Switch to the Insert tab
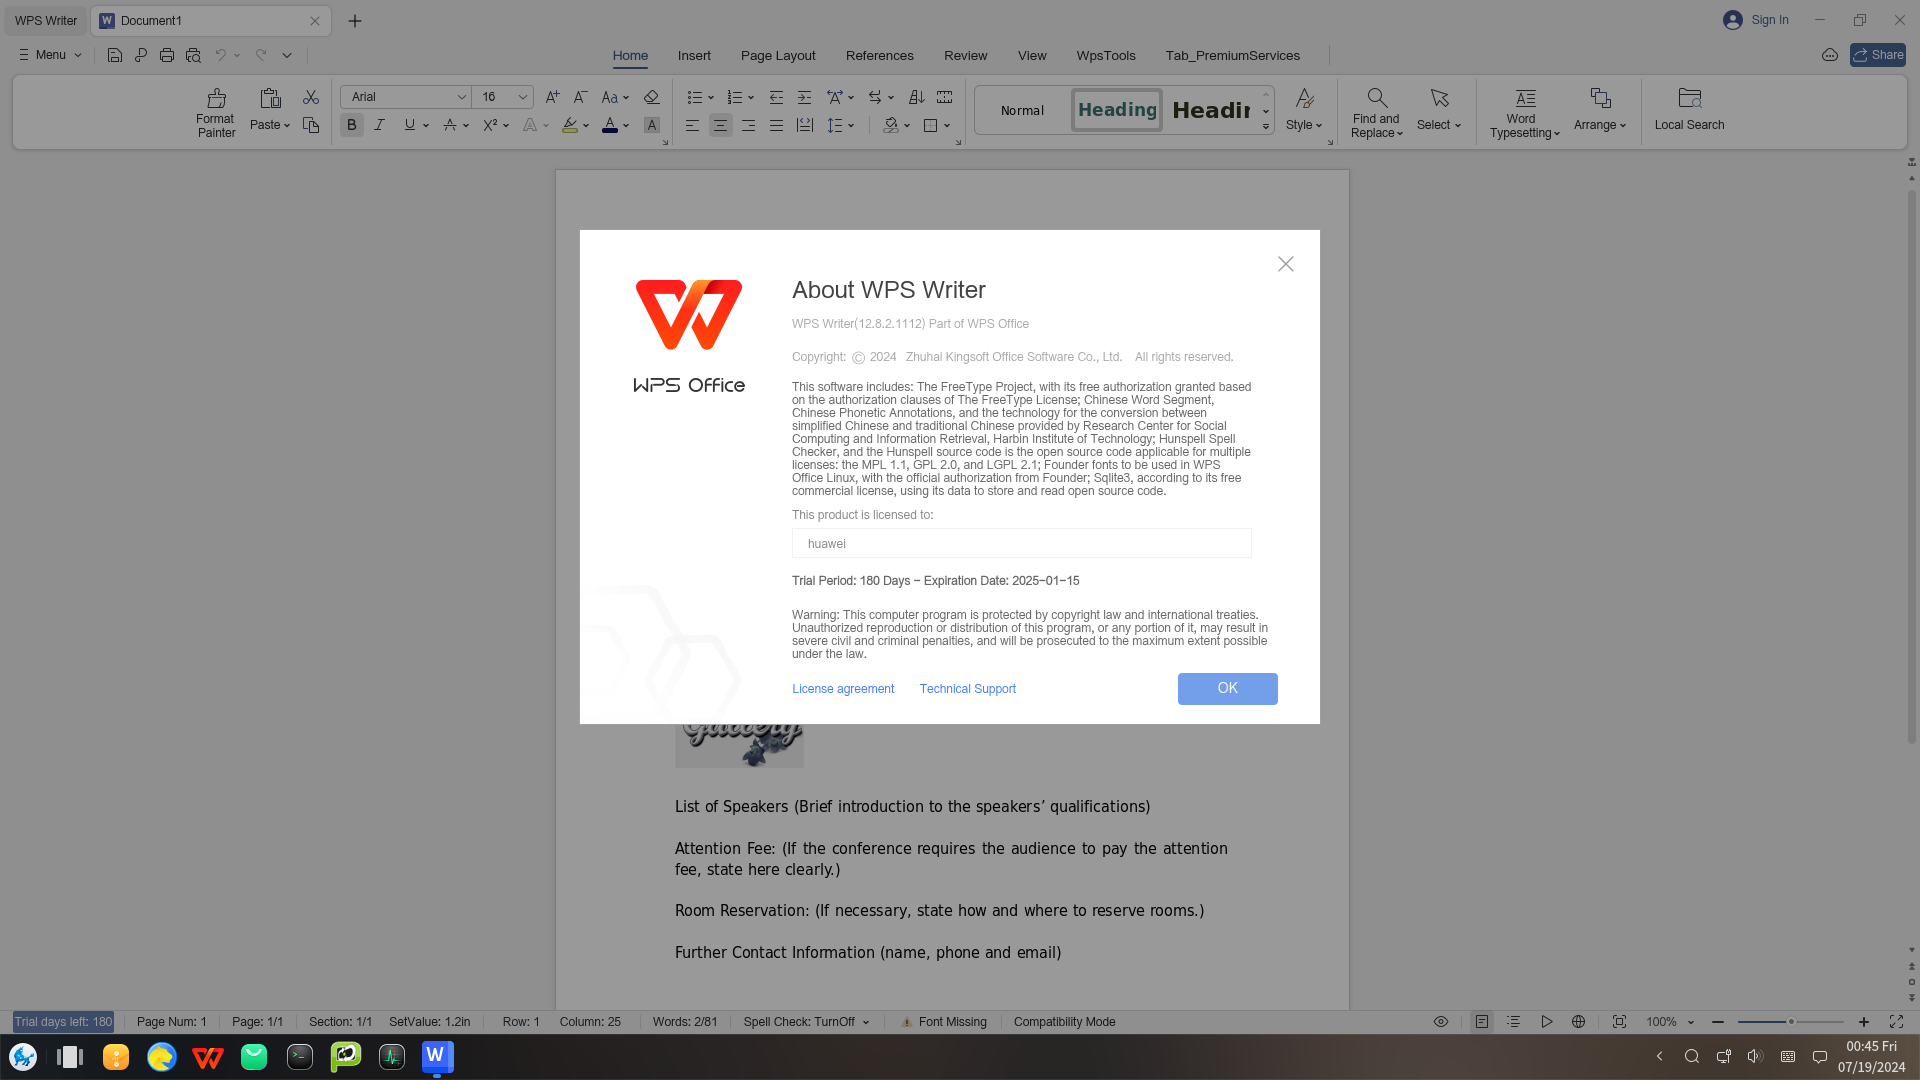 (694, 55)
